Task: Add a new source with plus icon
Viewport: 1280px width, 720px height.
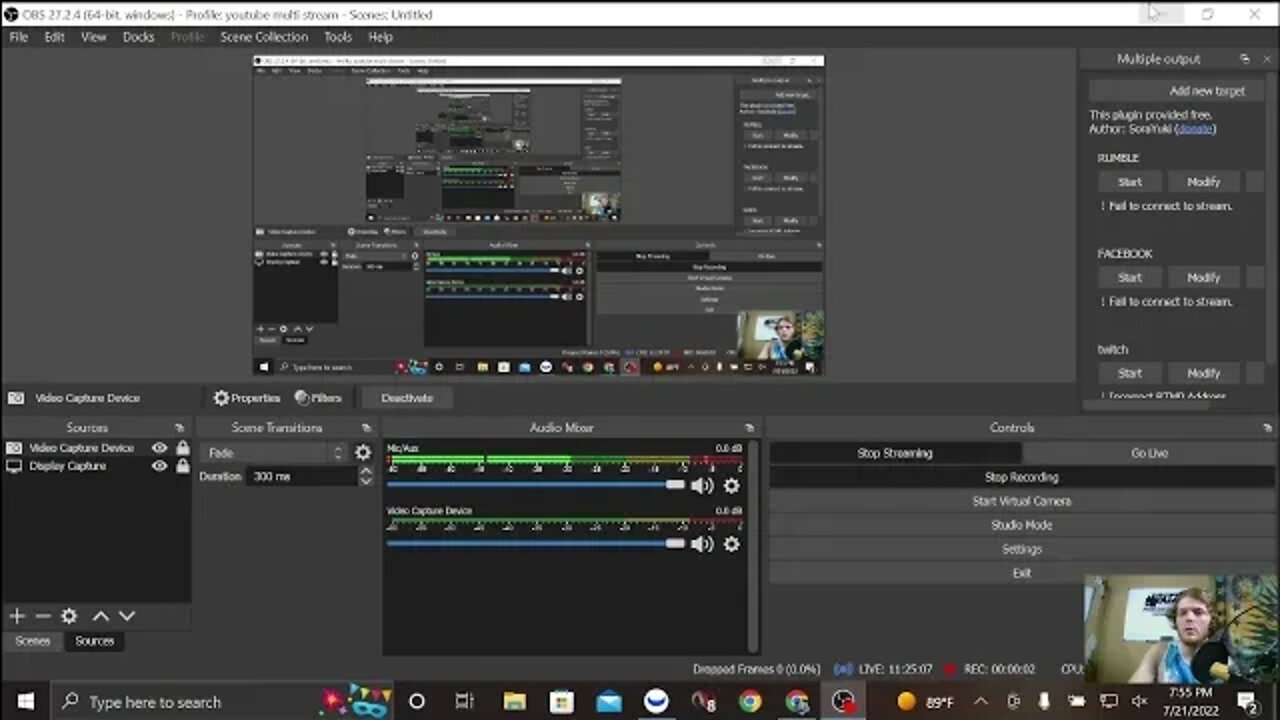Action: click(17, 616)
